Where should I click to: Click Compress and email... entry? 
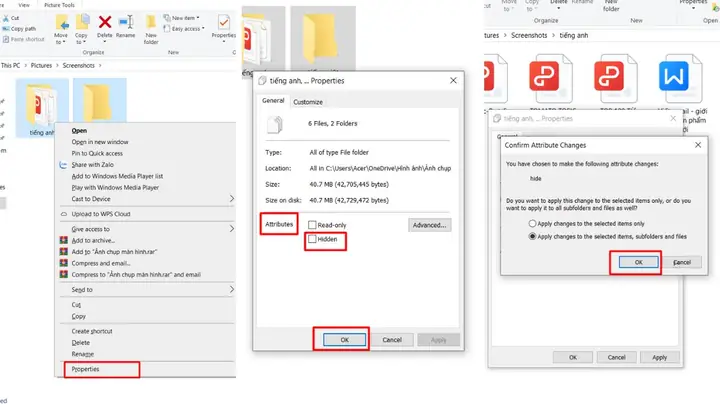[101, 264]
